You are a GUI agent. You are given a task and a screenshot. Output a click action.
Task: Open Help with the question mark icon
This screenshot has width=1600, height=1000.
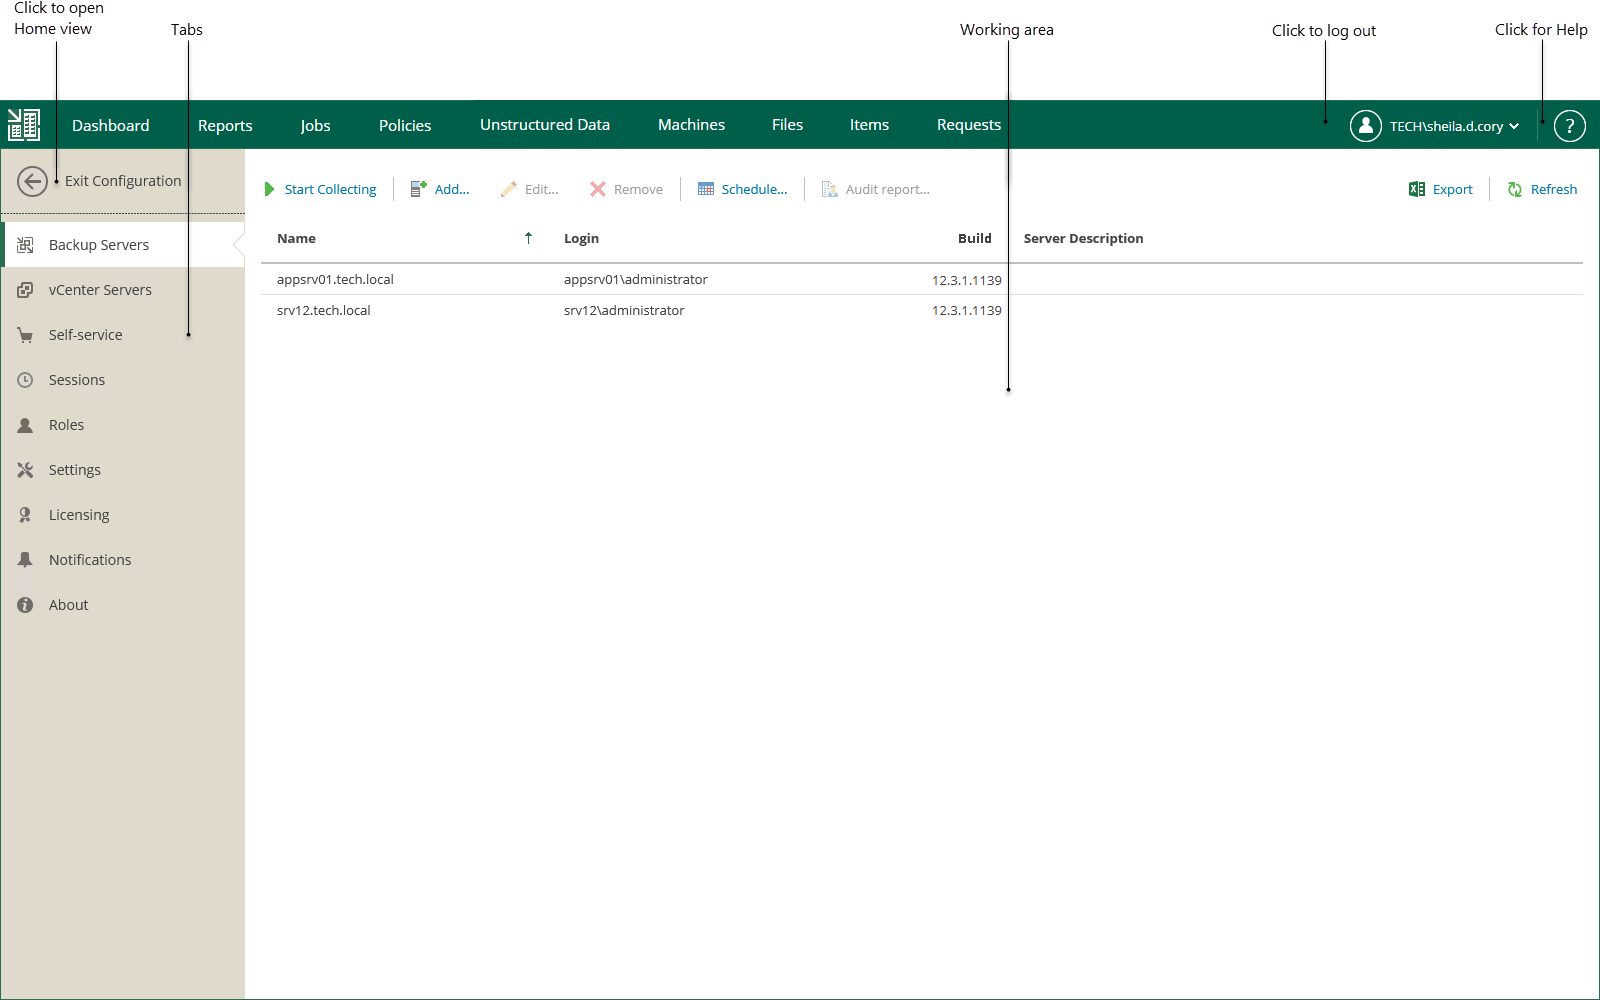1570,126
